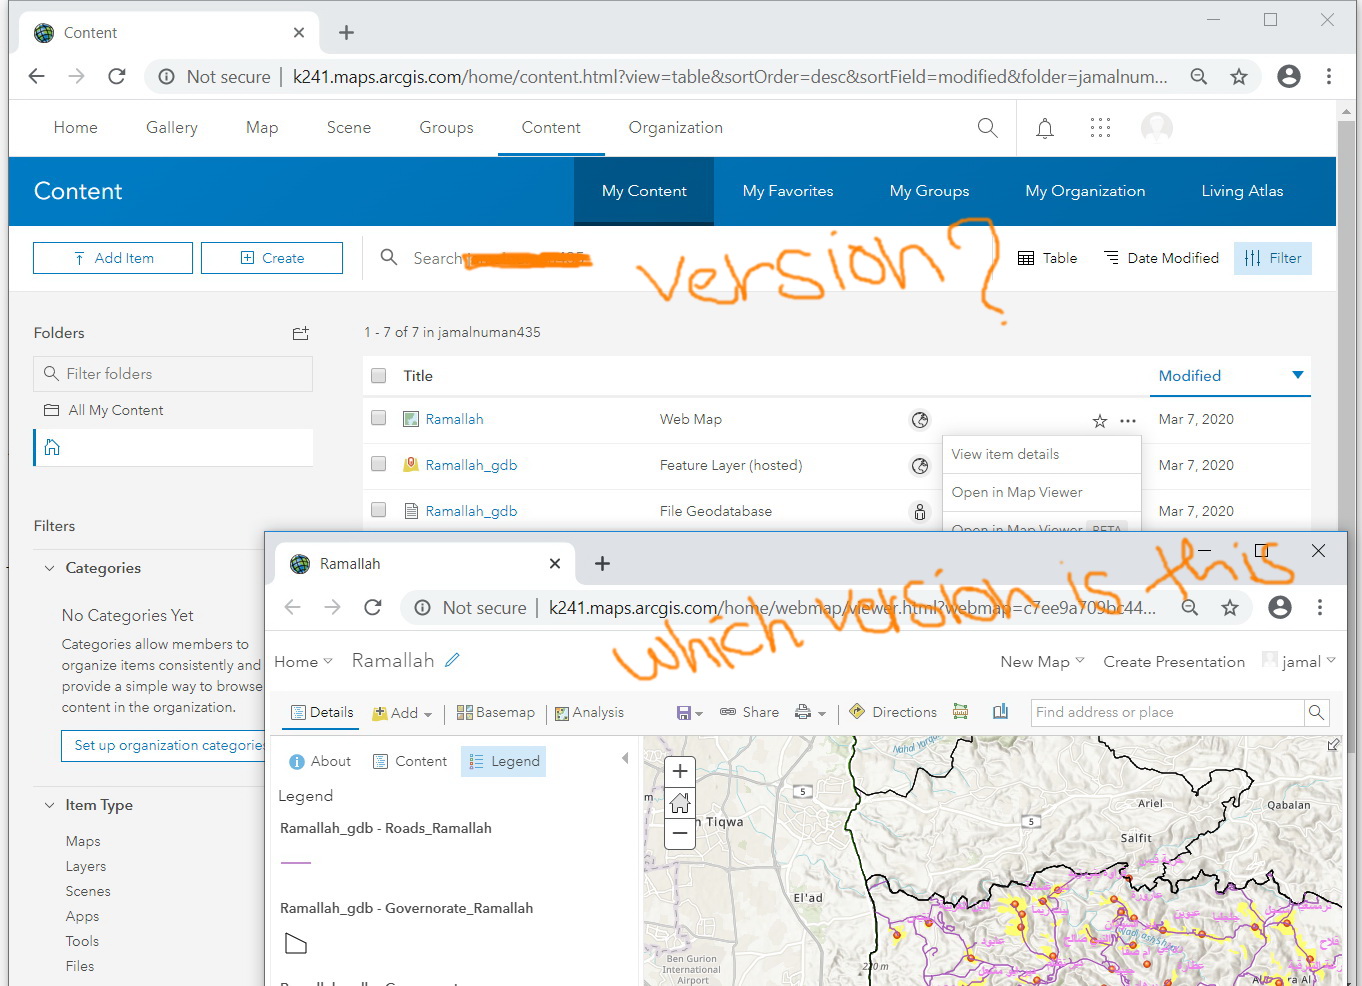Open Organization in top navigation
The height and width of the screenshot is (986, 1362).
pos(676,127)
